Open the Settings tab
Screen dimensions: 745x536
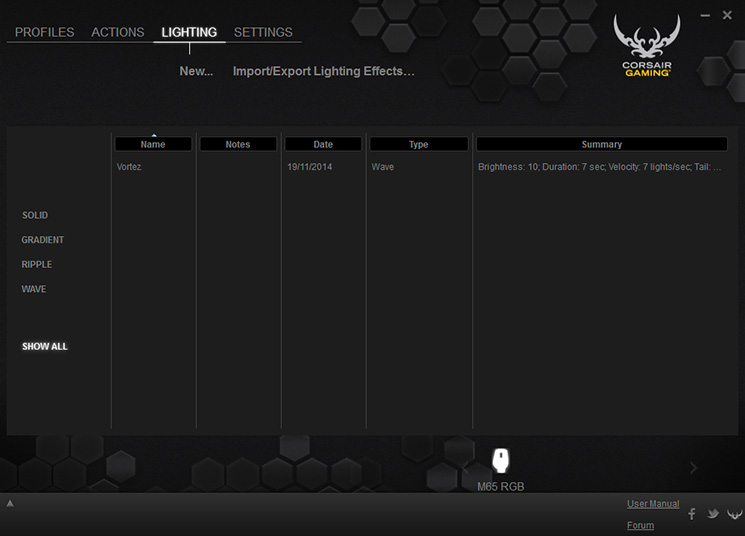coord(263,32)
